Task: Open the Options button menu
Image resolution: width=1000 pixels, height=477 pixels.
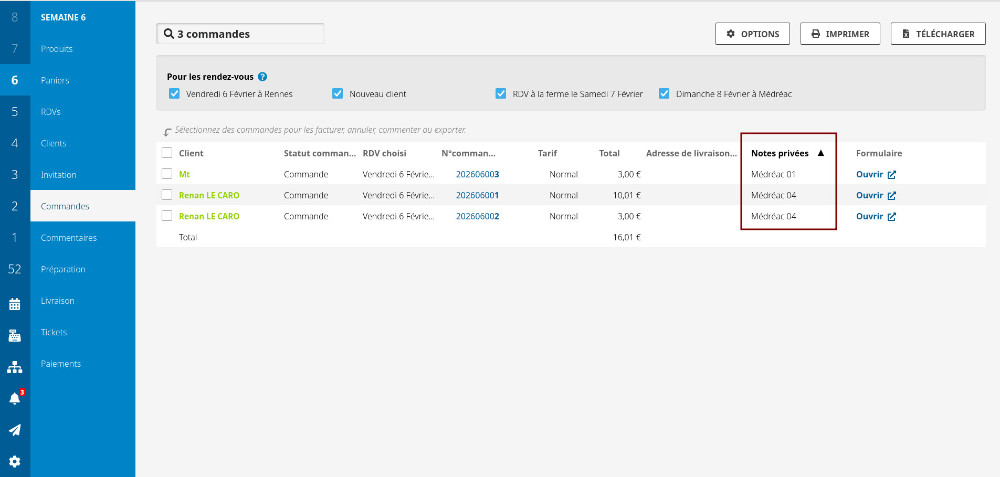Action: (752, 34)
